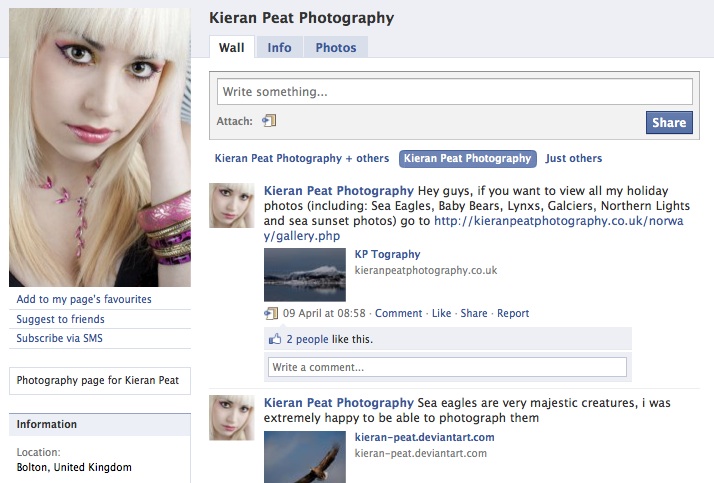
Task: Like the 09 April holiday photos post
Action: pyautogui.click(x=441, y=313)
